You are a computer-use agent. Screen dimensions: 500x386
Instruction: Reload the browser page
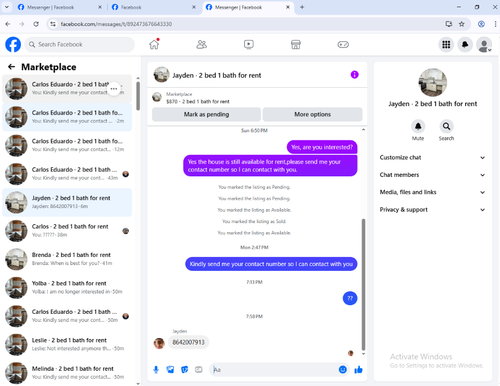point(36,24)
